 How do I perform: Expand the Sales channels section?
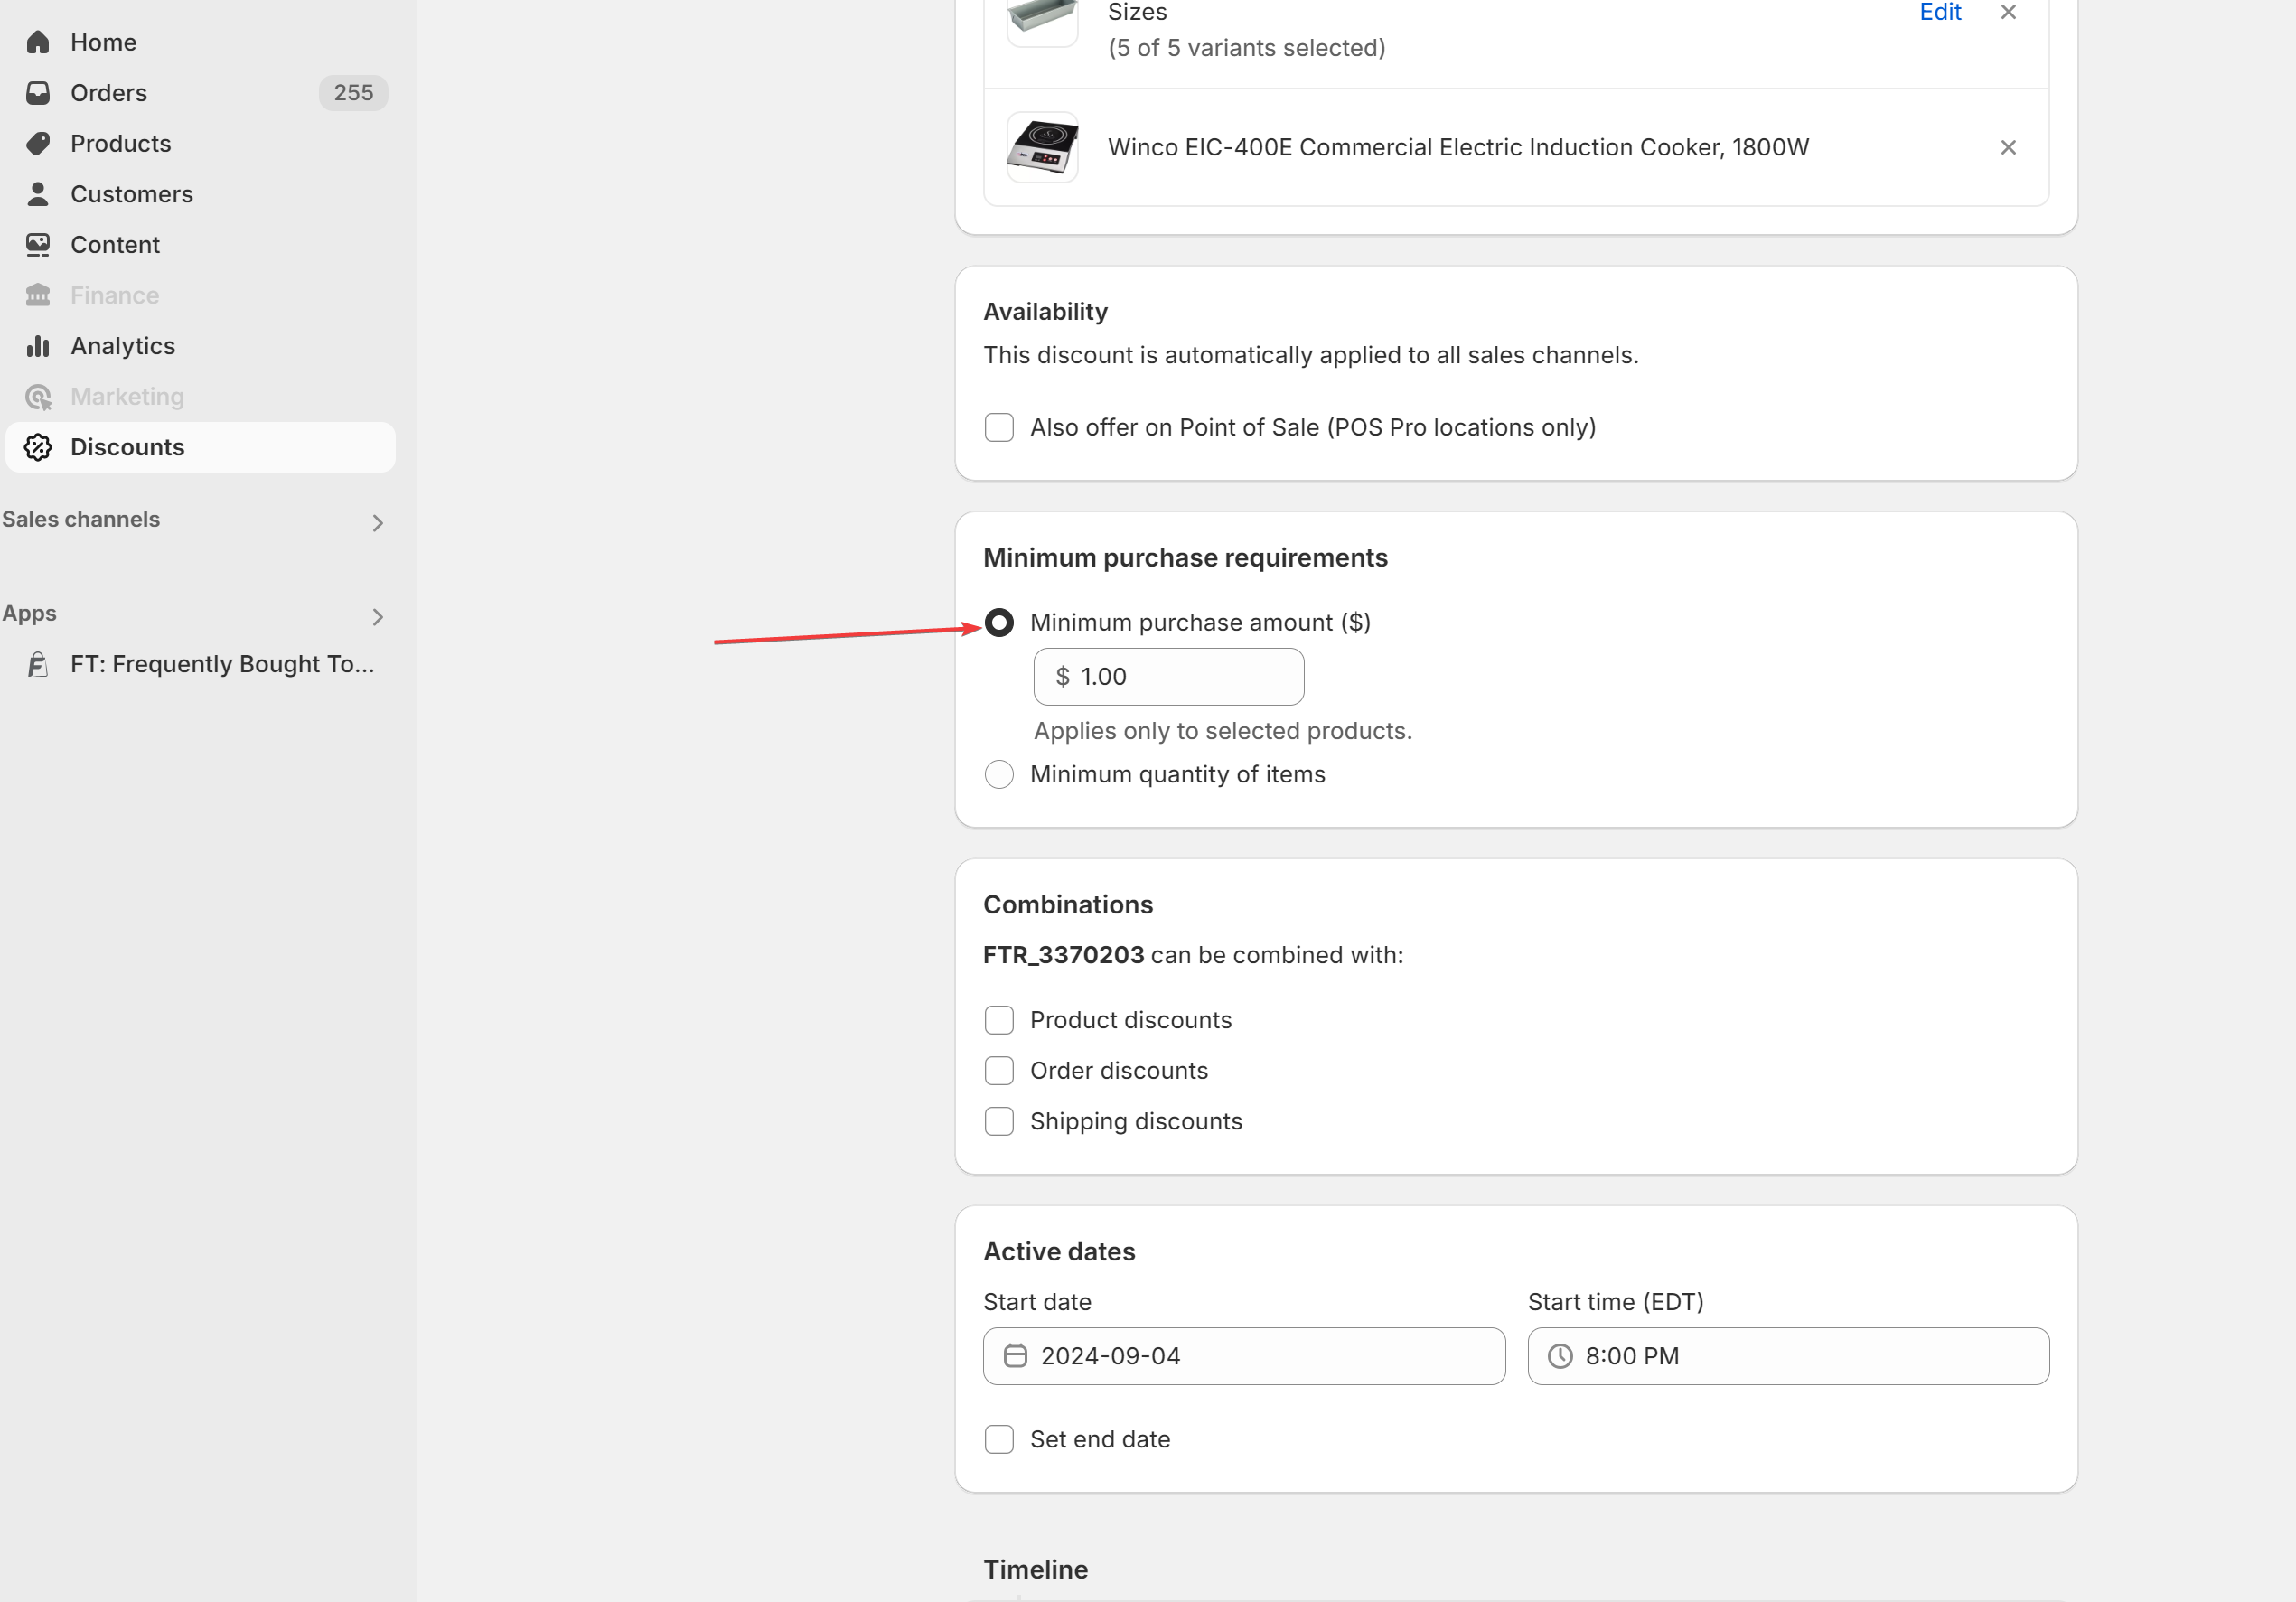point(377,523)
